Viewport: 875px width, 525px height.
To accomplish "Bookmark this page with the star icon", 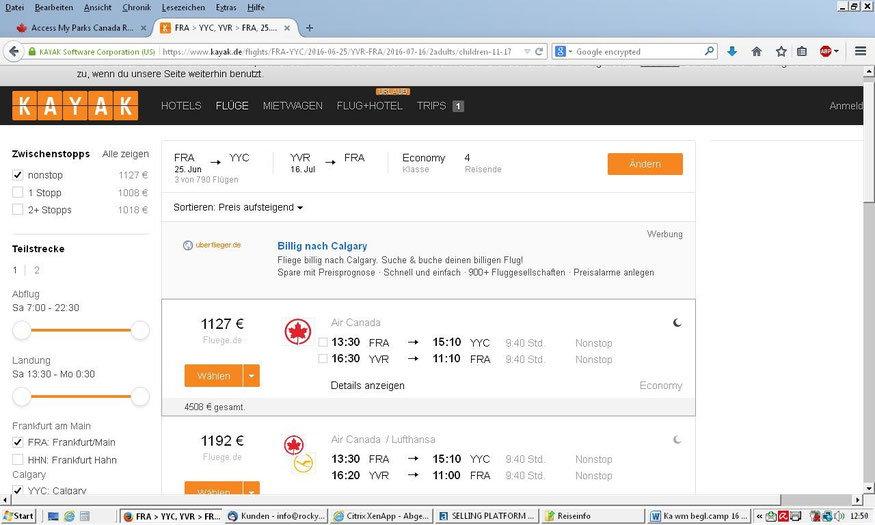I will point(781,51).
